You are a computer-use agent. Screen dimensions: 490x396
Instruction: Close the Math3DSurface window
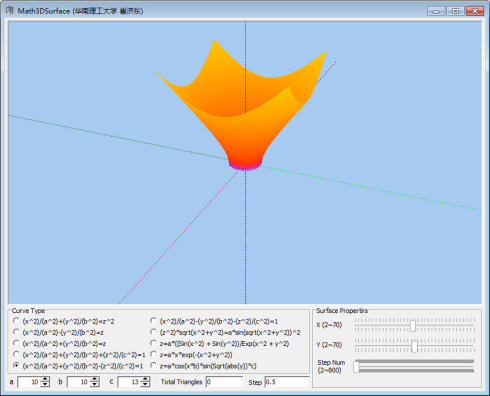[x=475, y=11]
